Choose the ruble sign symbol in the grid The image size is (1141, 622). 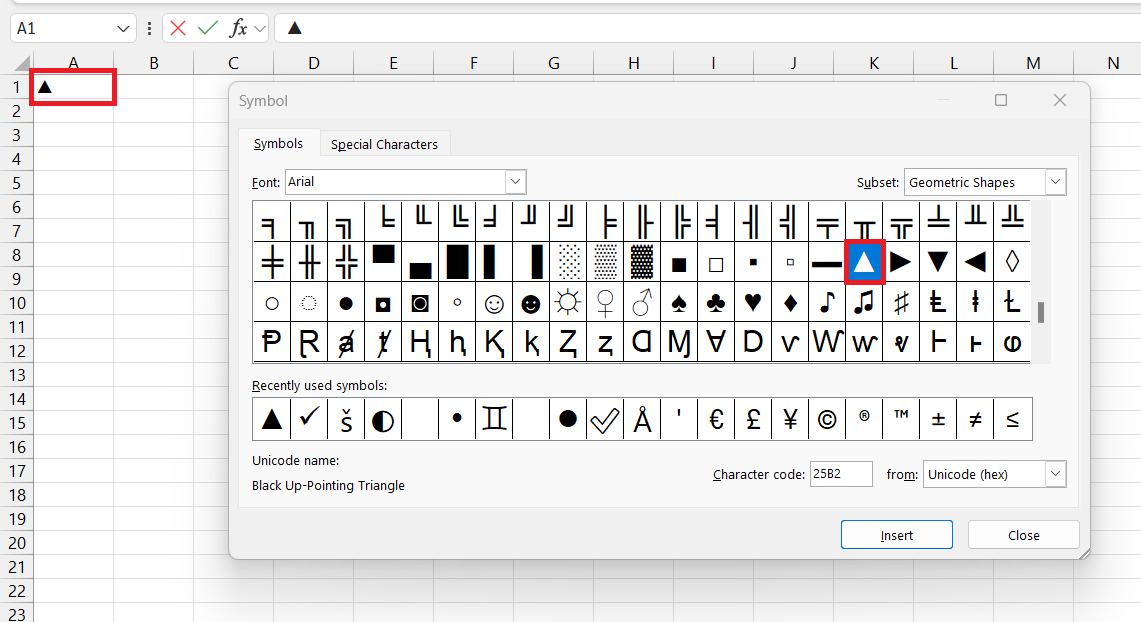(271, 342)
